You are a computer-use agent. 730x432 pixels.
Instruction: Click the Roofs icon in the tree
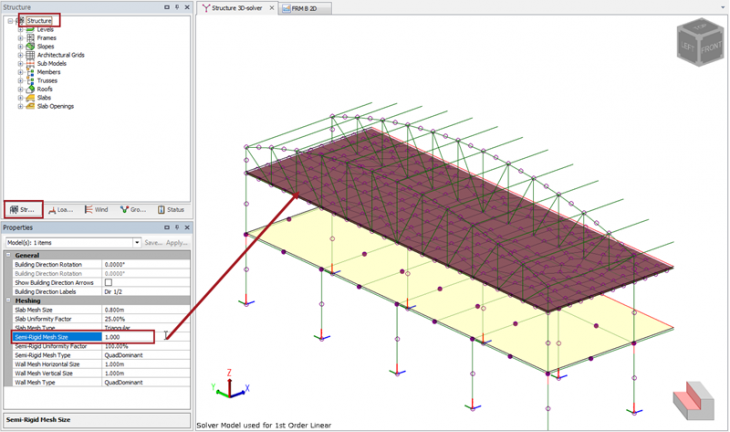[x=29, y=89]
